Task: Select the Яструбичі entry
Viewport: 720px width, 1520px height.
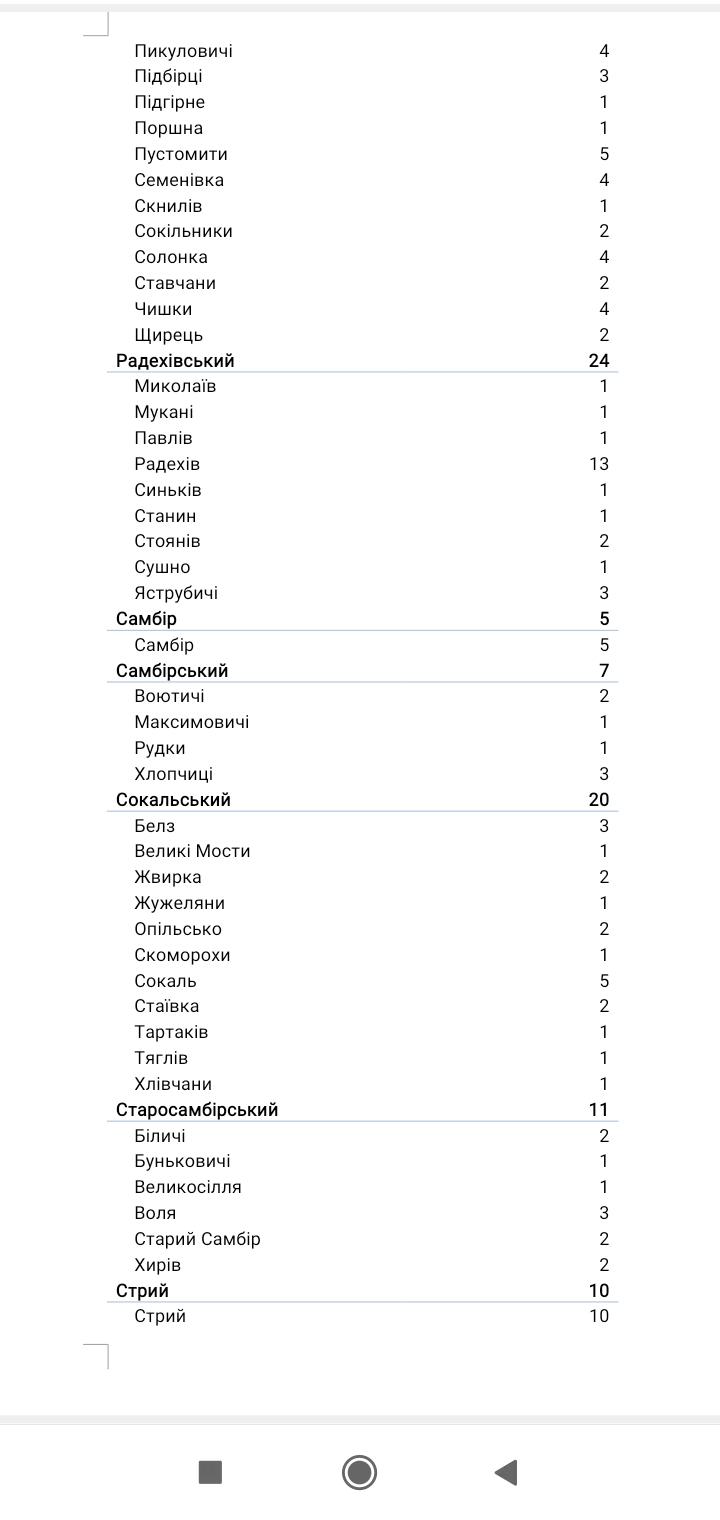Action: click(x=176, y=593)
